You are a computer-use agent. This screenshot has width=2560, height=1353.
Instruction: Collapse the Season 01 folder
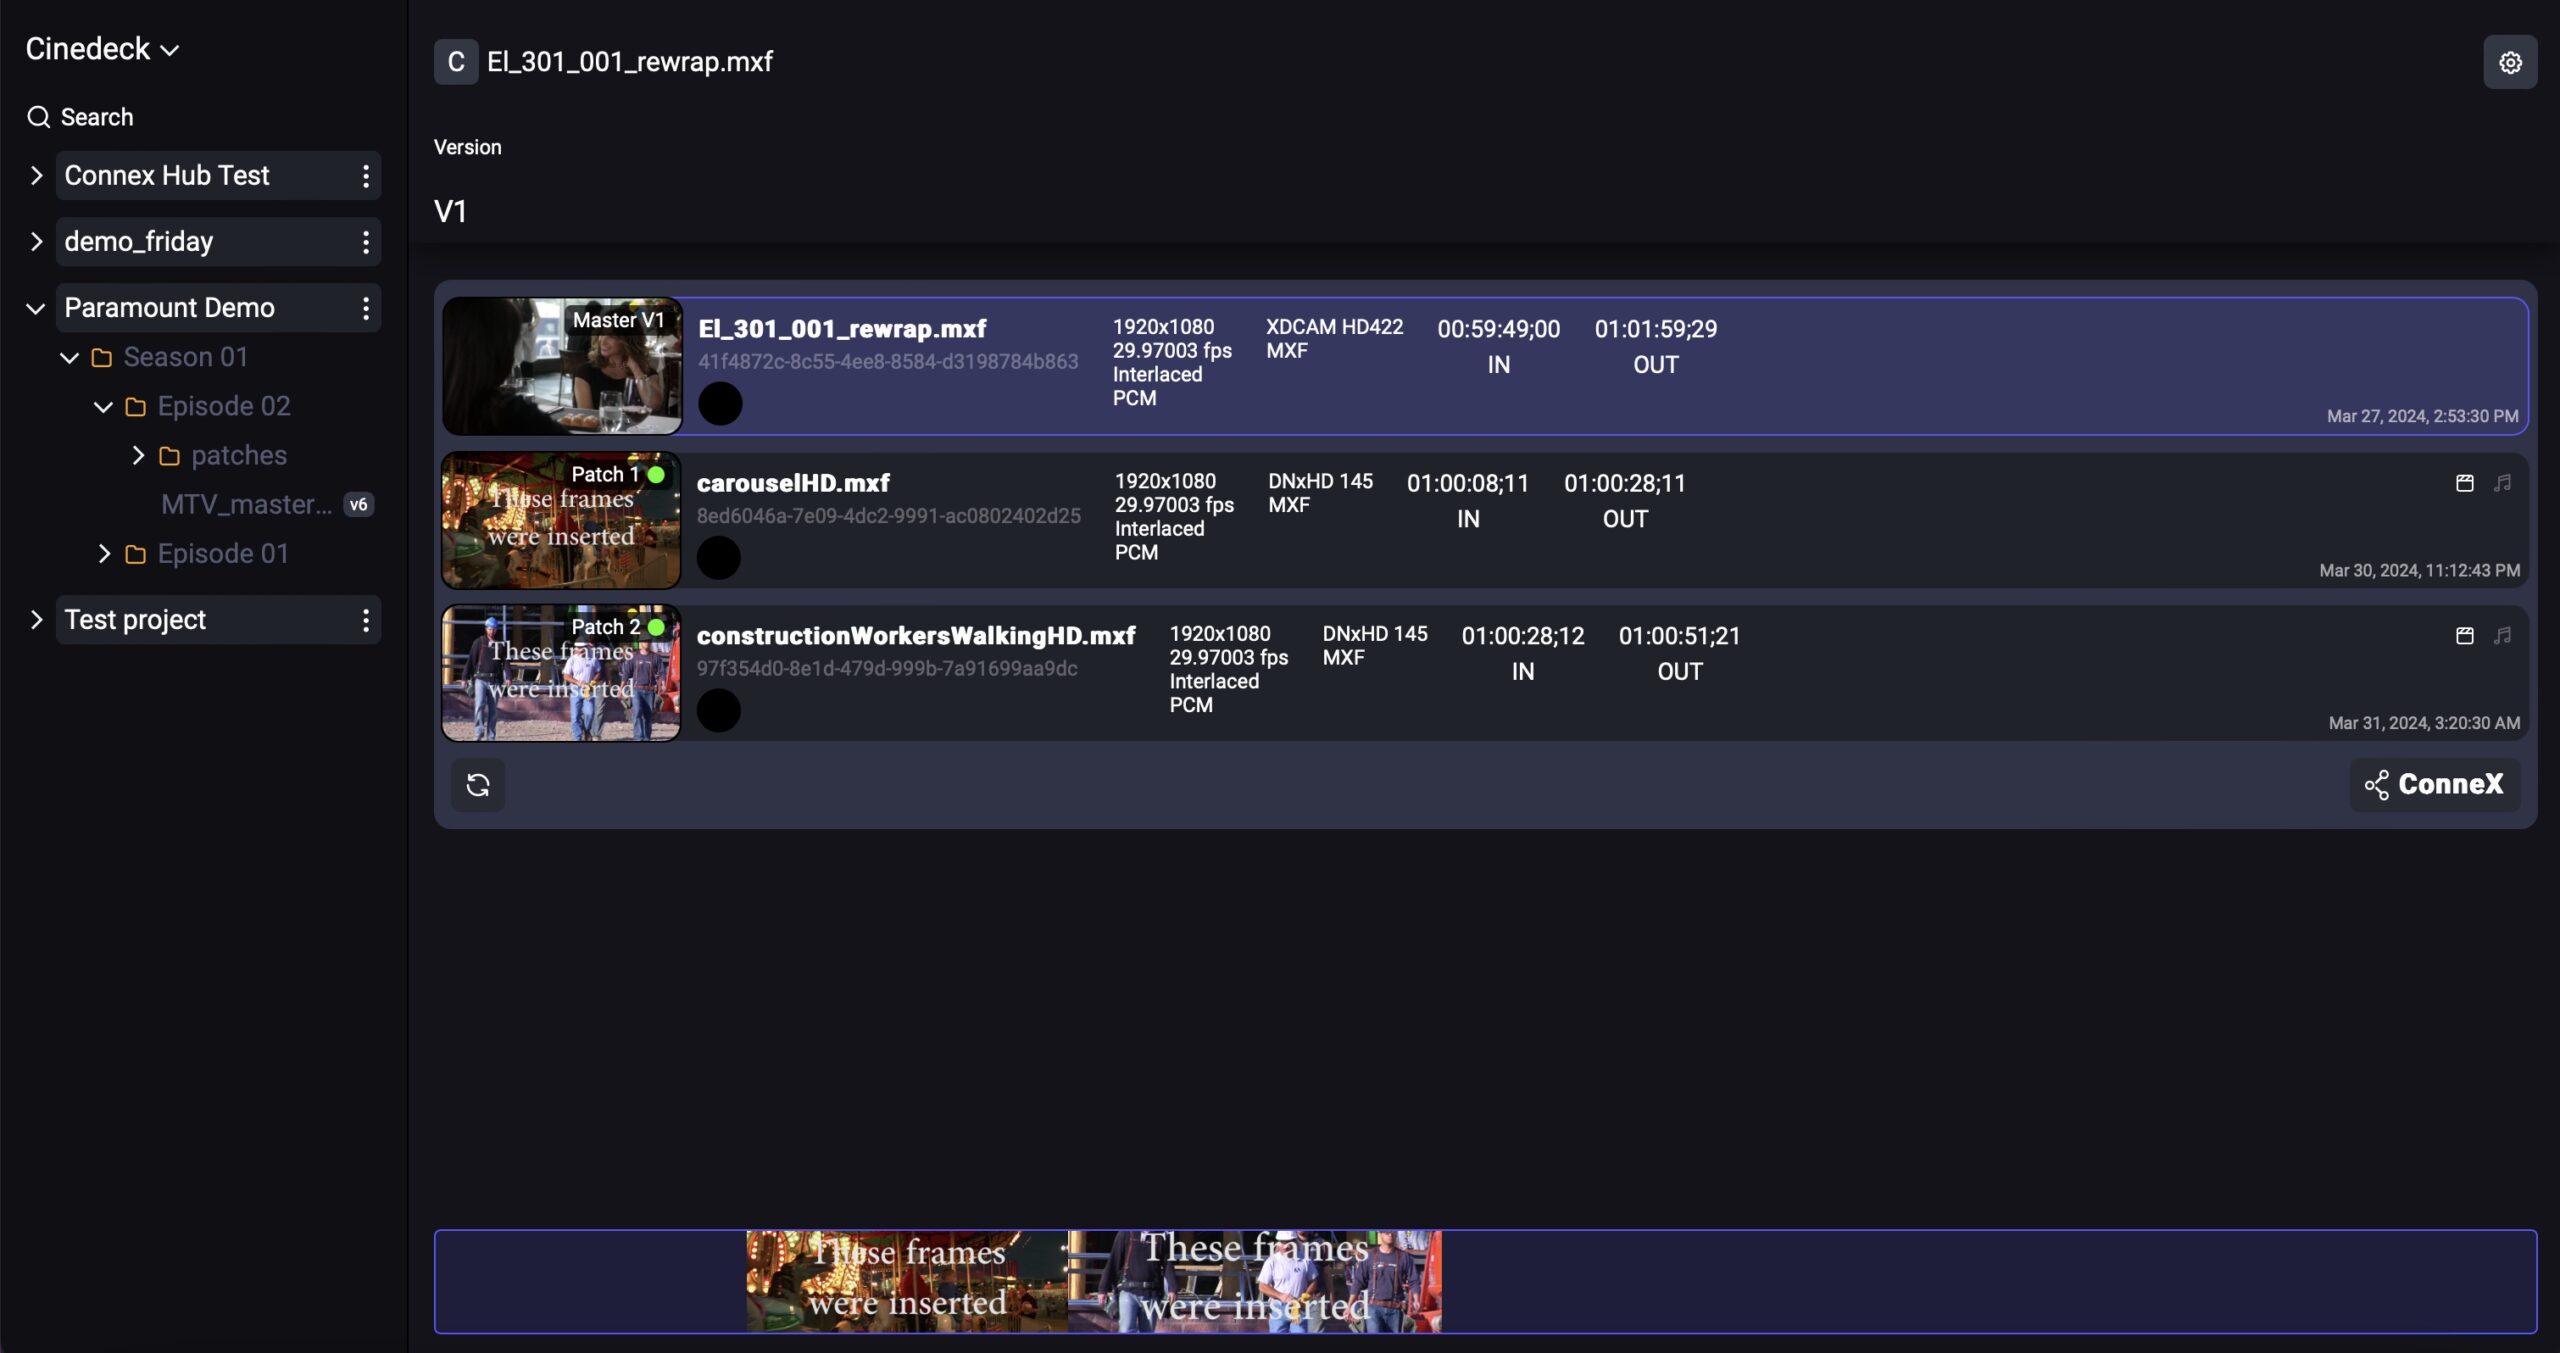click(69, 357)
